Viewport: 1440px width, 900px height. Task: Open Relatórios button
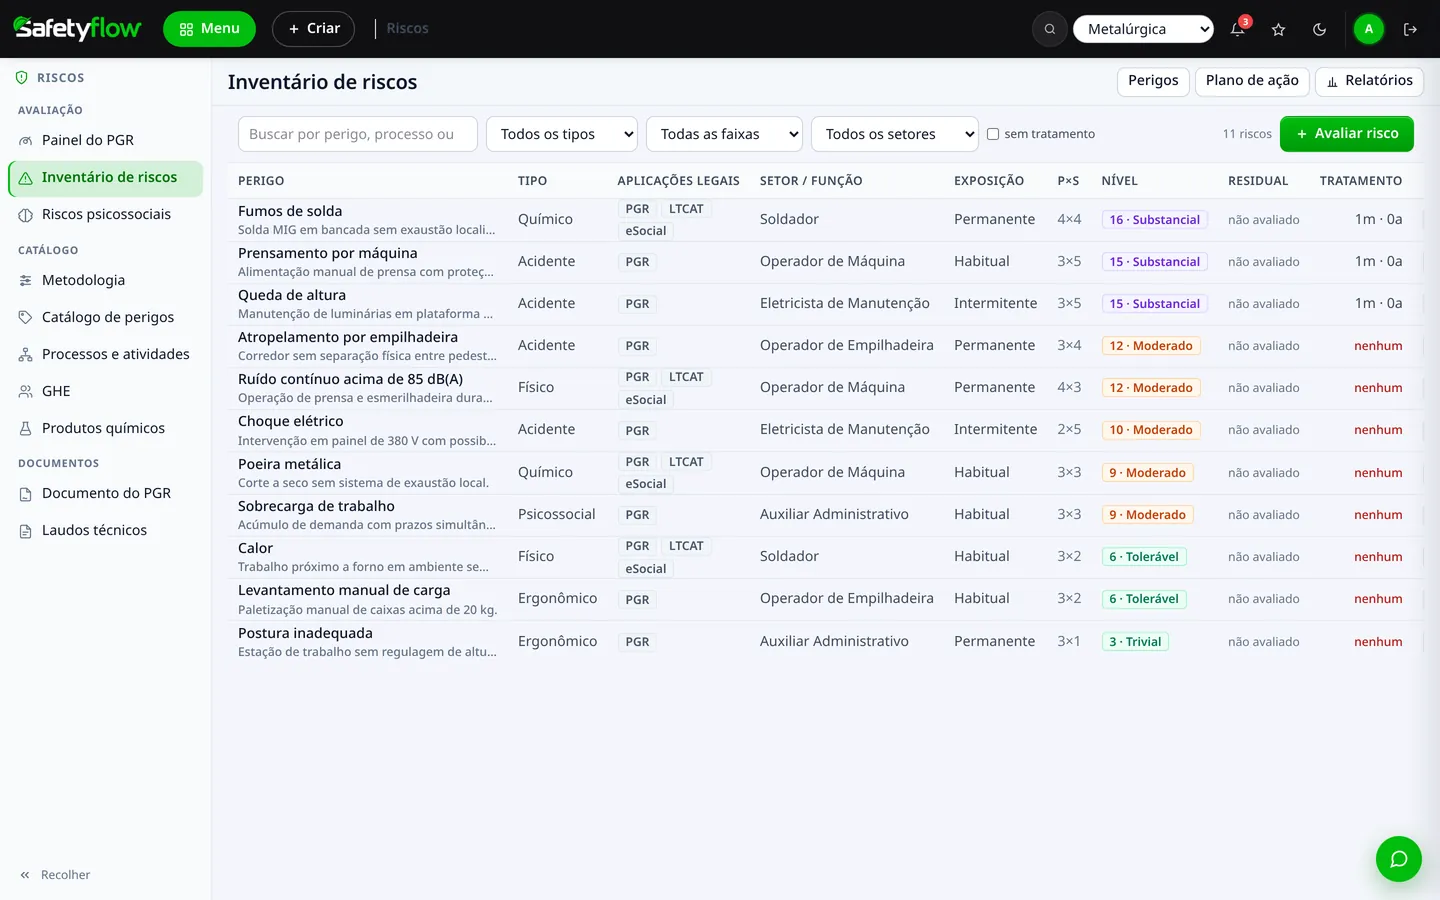[1369, 81]
